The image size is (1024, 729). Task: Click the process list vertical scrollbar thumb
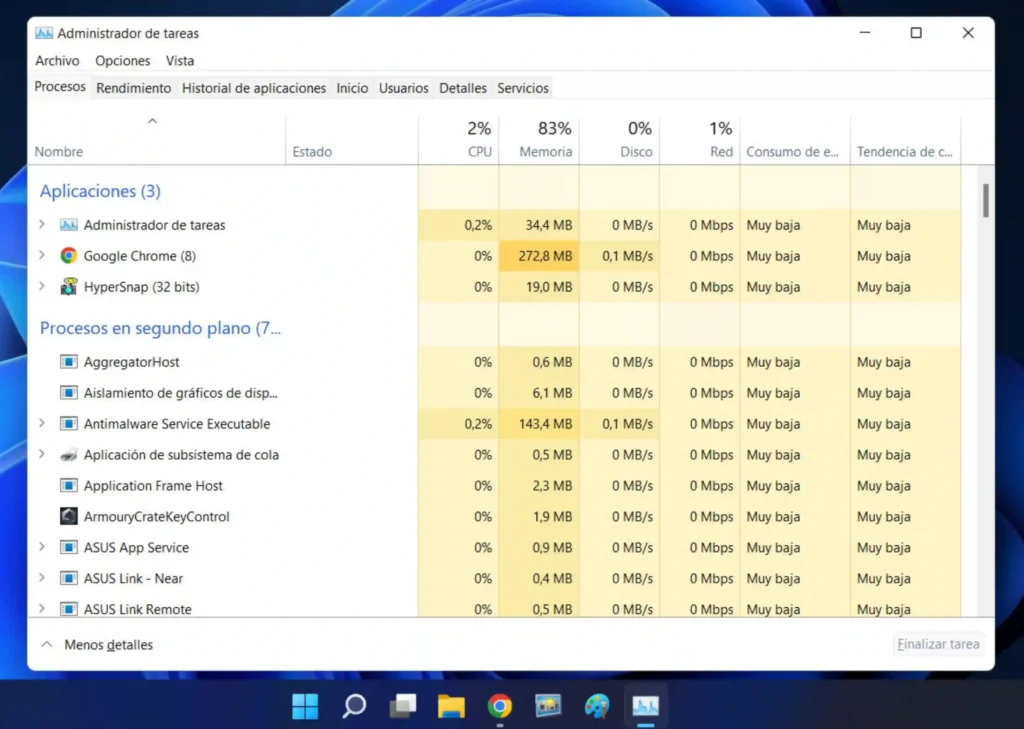pos(985,201)
